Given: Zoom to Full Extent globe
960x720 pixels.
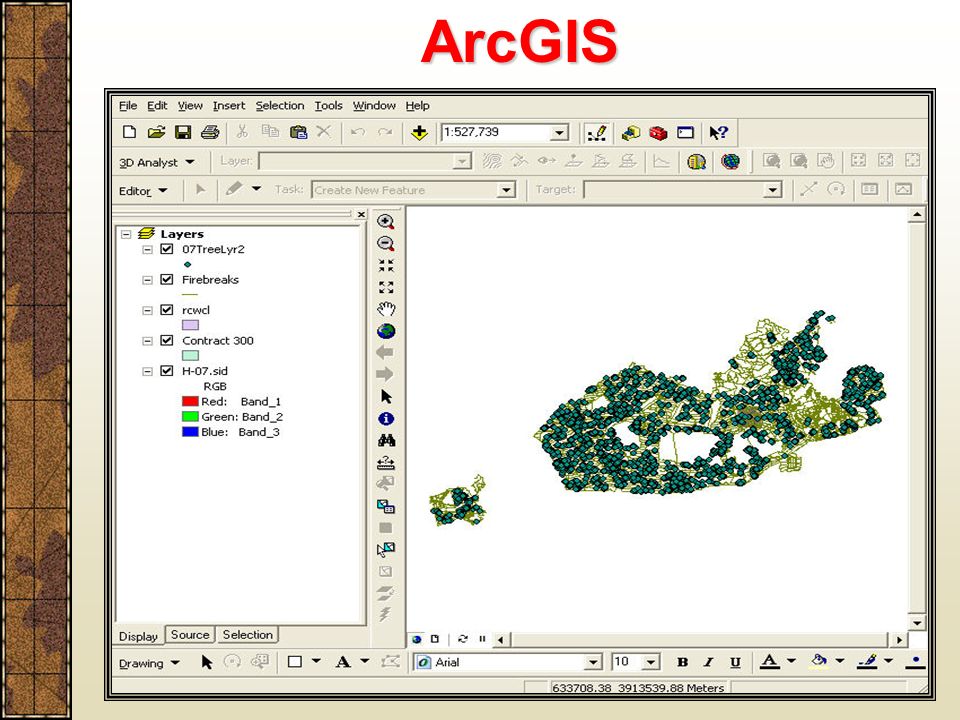Looking at the screenshot, I should [x=386, y=331].
